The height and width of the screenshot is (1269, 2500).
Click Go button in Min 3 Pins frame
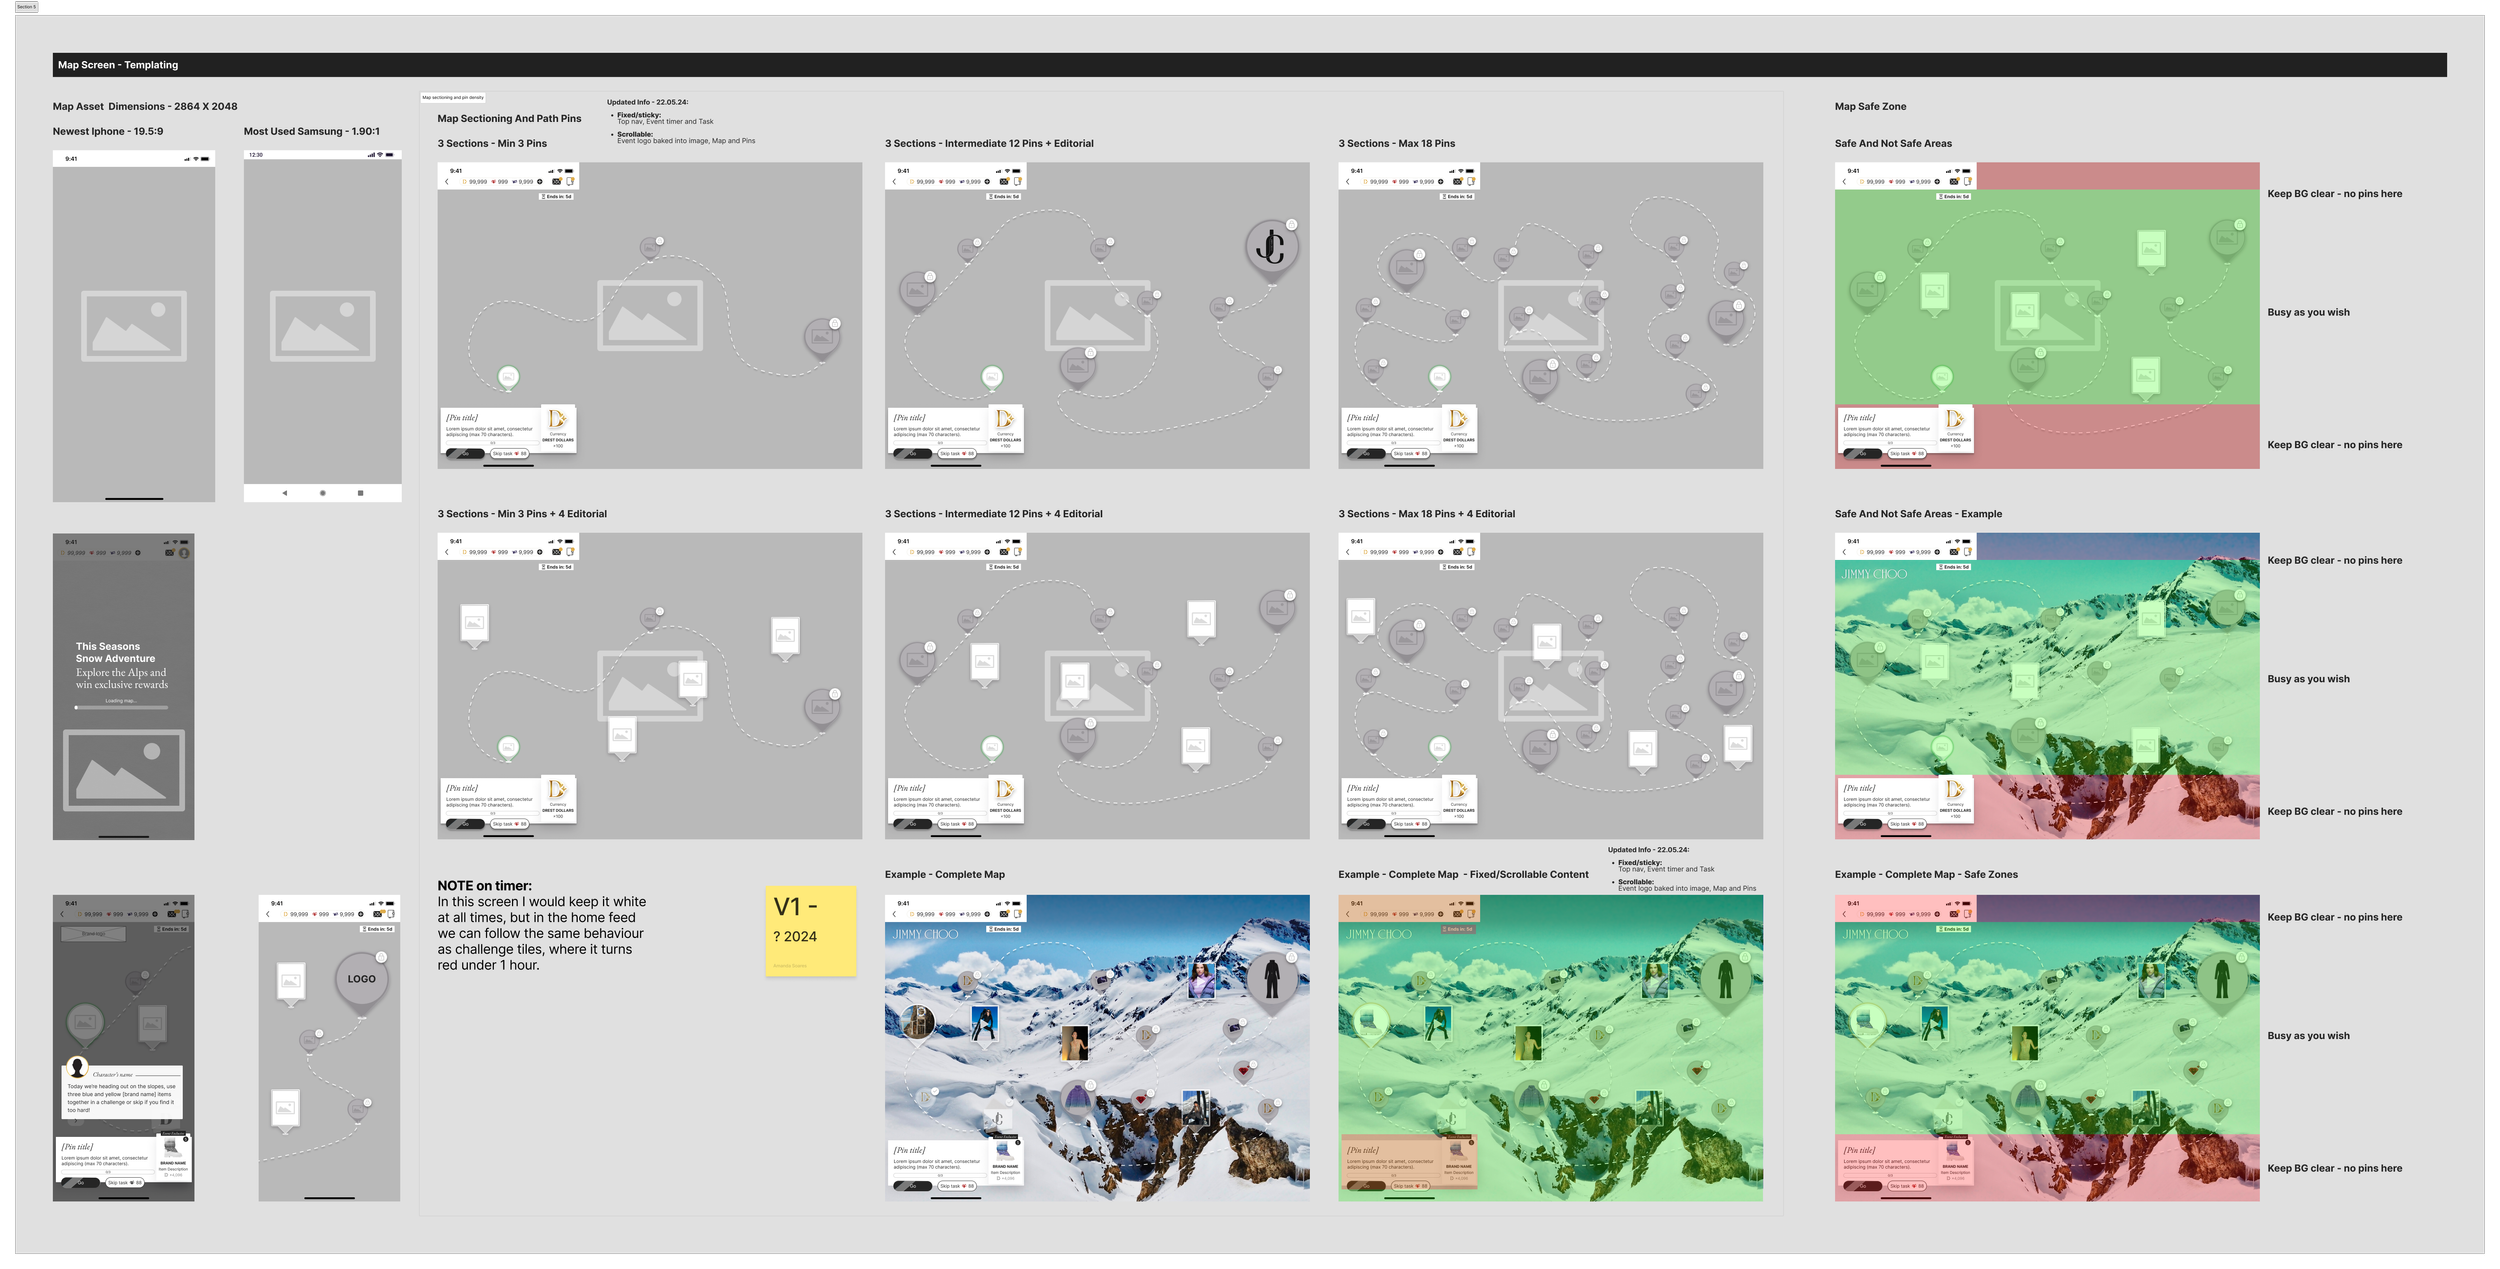click(465, 454)
